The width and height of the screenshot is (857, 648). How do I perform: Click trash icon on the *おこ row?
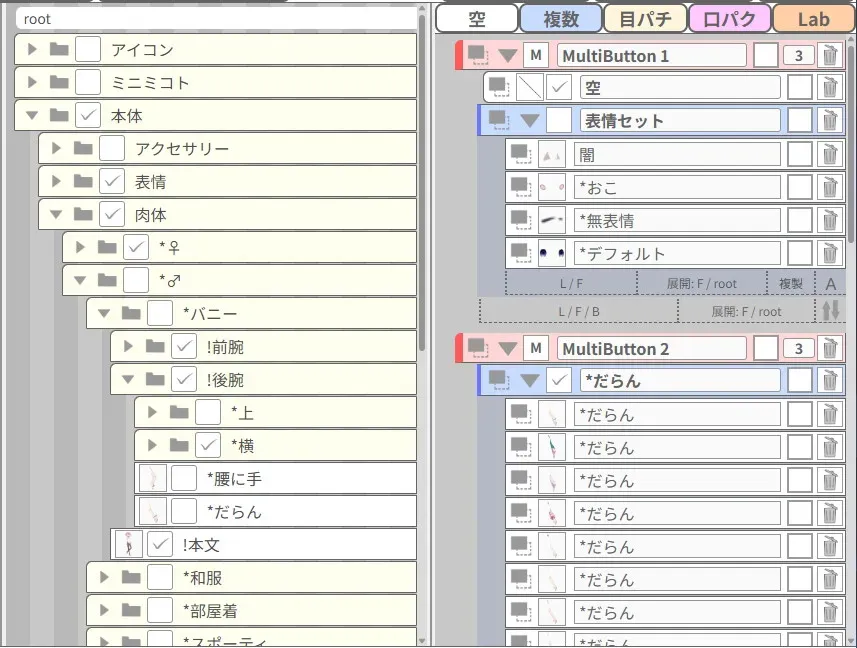830,187
